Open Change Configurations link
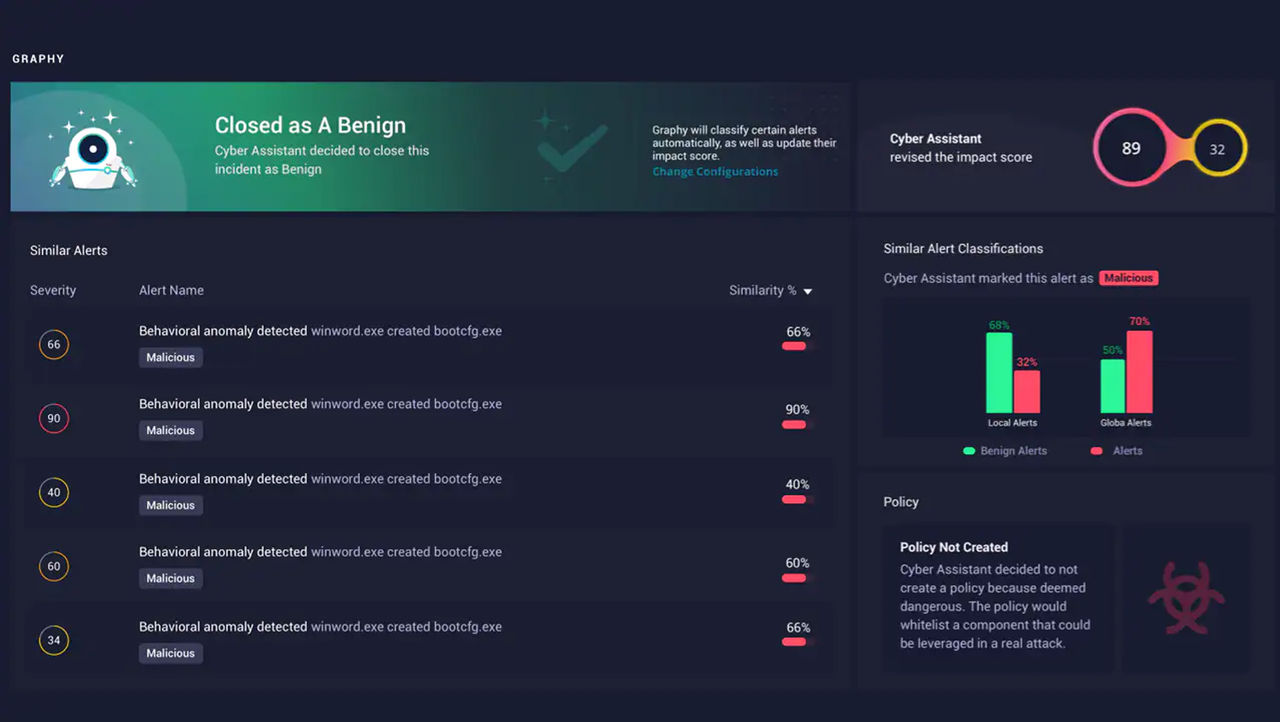Screen dimensions: 1280x722 point(715,172)
